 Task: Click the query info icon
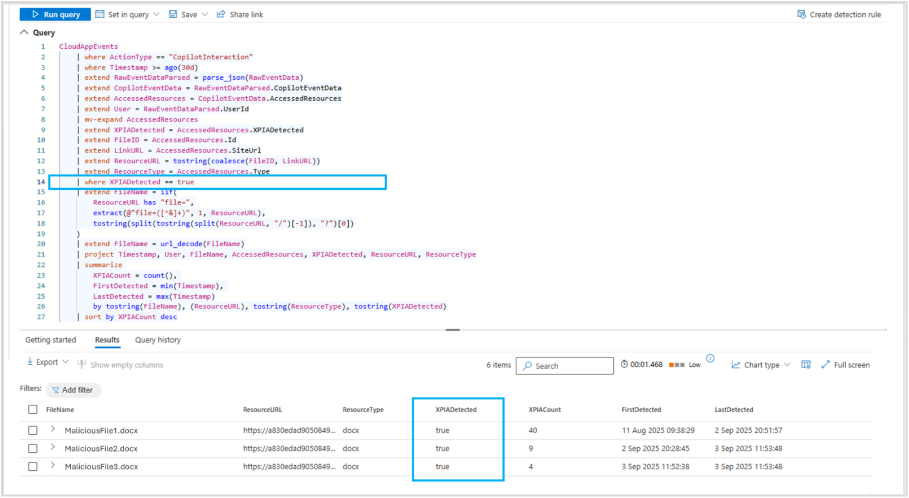coord(710,358)
